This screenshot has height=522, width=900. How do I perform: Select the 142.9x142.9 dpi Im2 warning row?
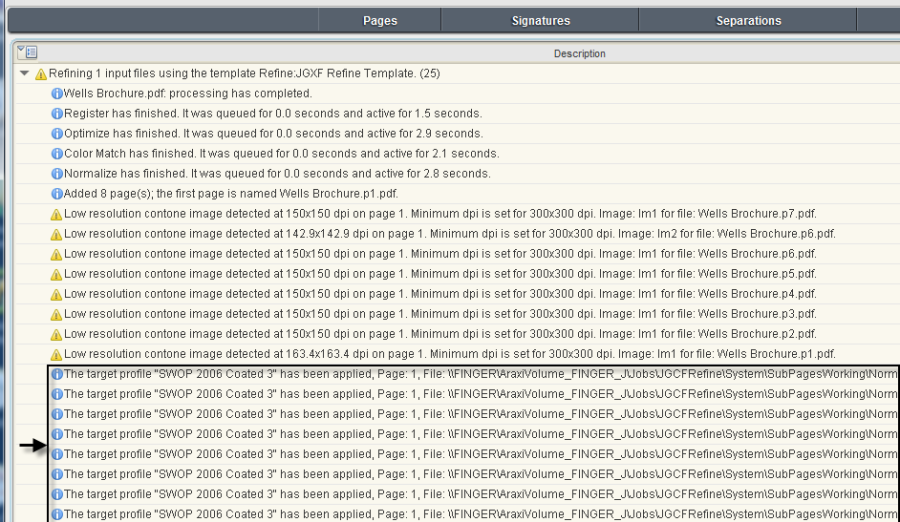click(449, 234)
